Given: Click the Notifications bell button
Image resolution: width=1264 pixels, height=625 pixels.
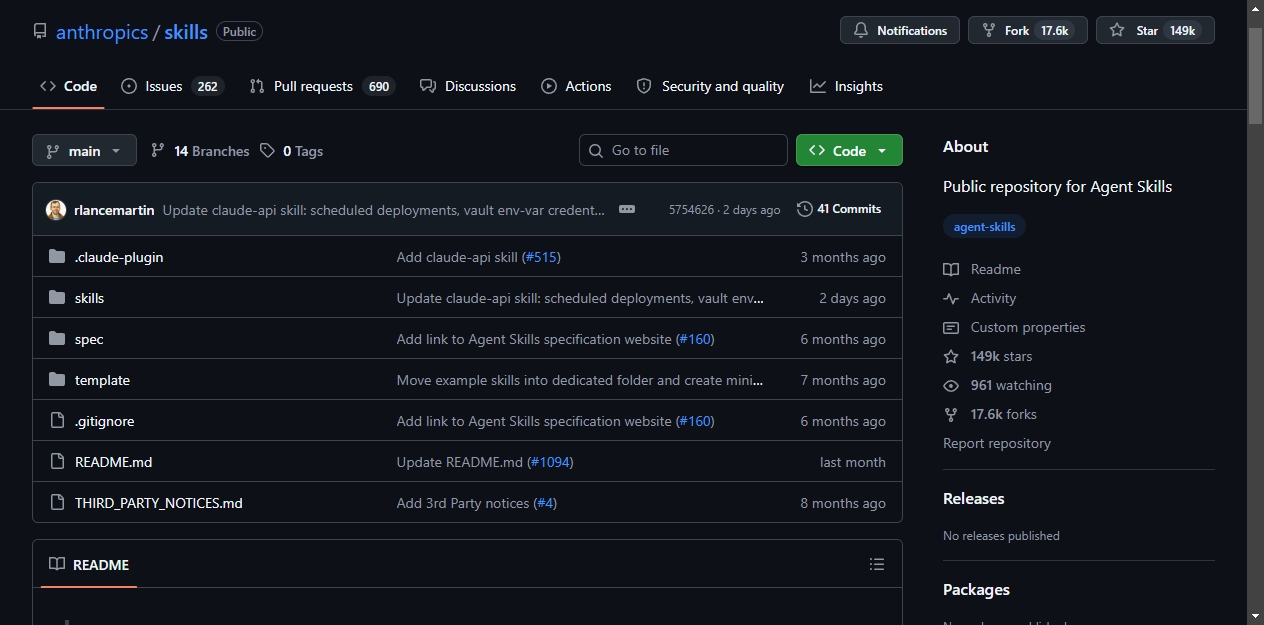Looking at the screenshot, I should pos(900,31).
